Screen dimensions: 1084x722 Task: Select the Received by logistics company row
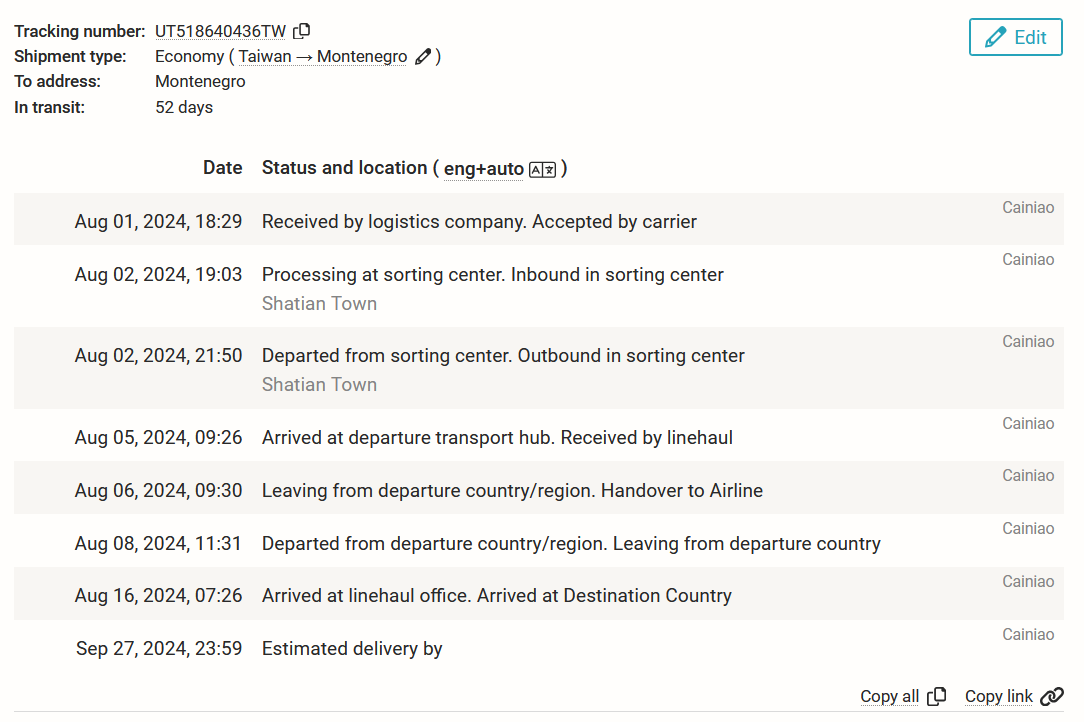(x=539, y=219)
